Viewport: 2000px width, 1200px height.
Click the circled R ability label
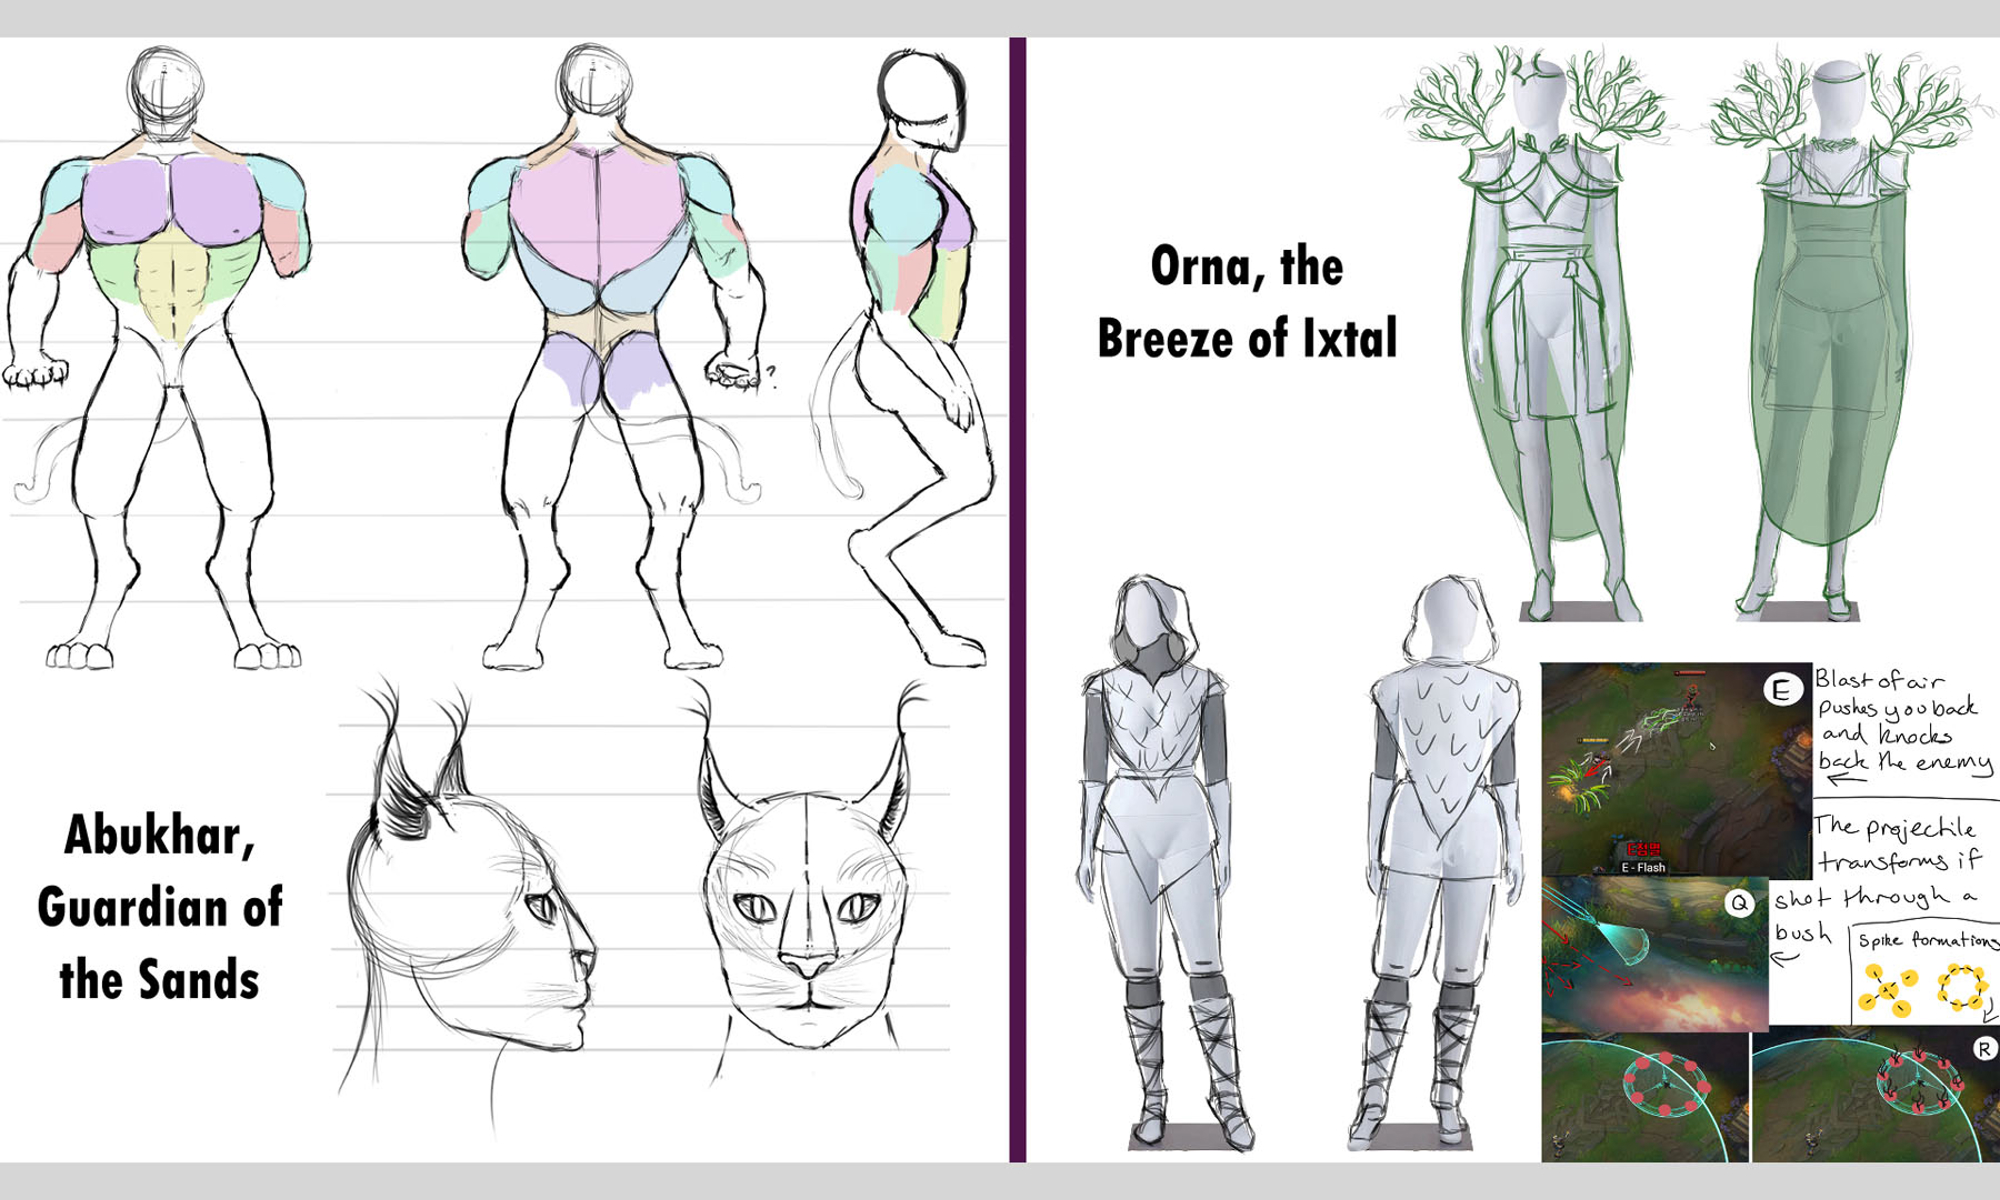click(1984, 1048)
